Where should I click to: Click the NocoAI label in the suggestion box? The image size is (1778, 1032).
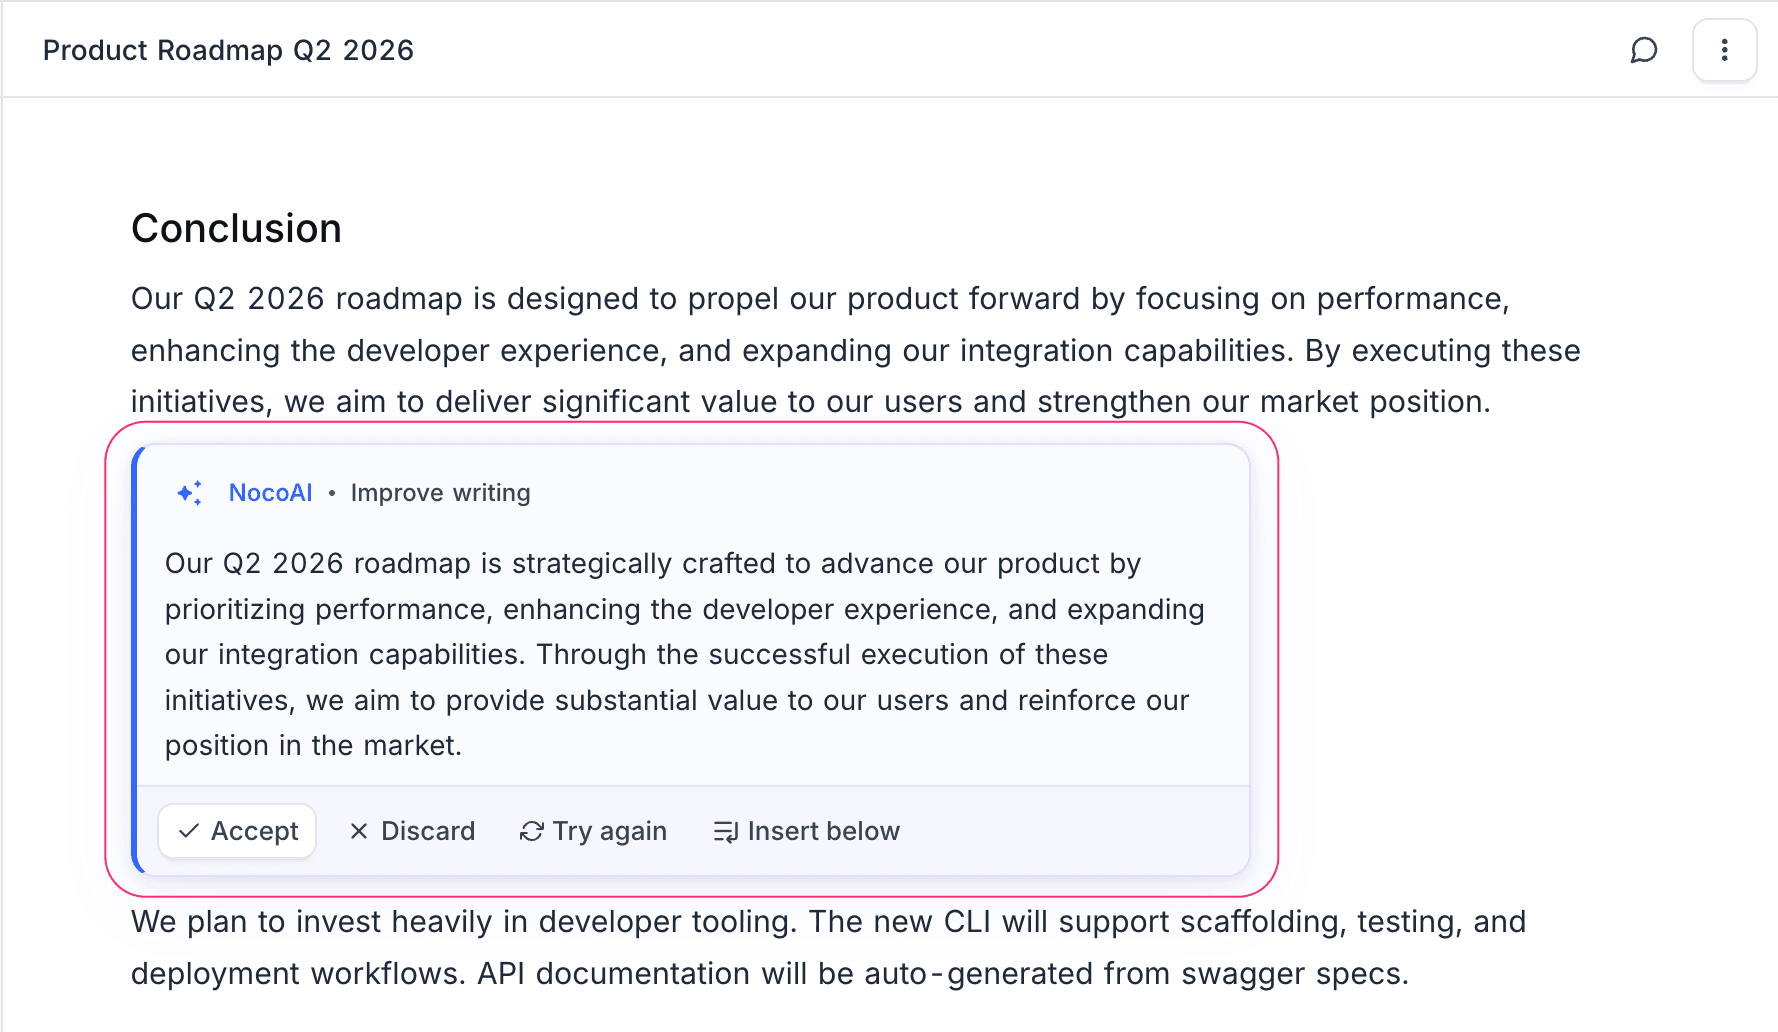click(x=270, y=493)
